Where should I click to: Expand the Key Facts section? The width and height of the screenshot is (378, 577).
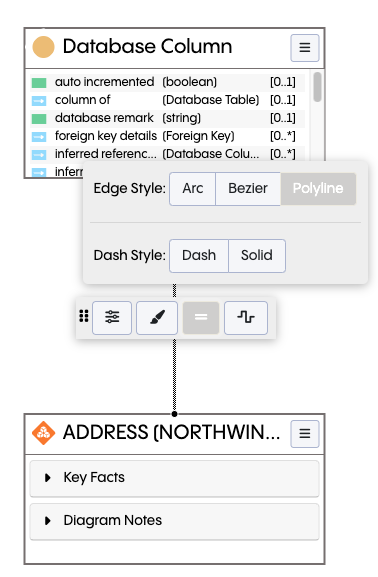pyautogui.click(x=174, y=478)
